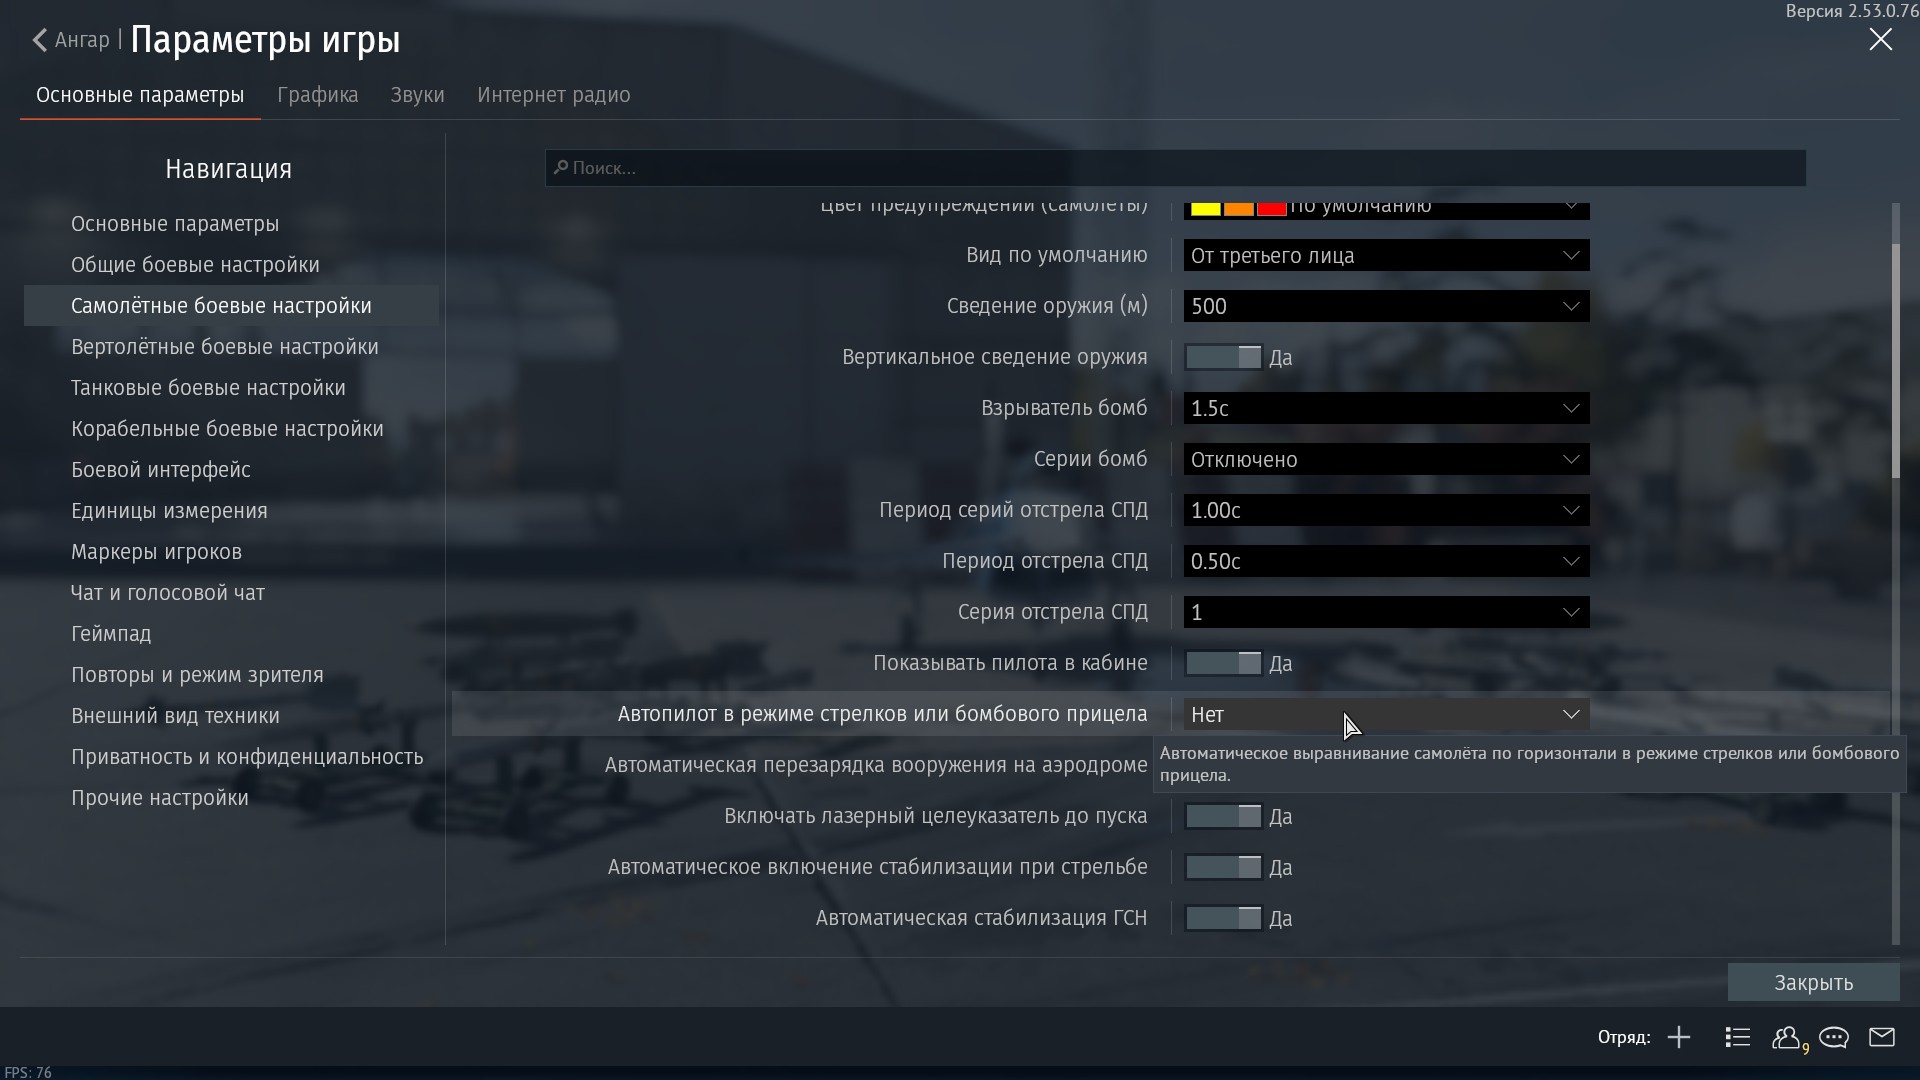The image size is (1920, 1080).
Task: Open the list icon in bottom bar
Action: click(1737, 1038)
